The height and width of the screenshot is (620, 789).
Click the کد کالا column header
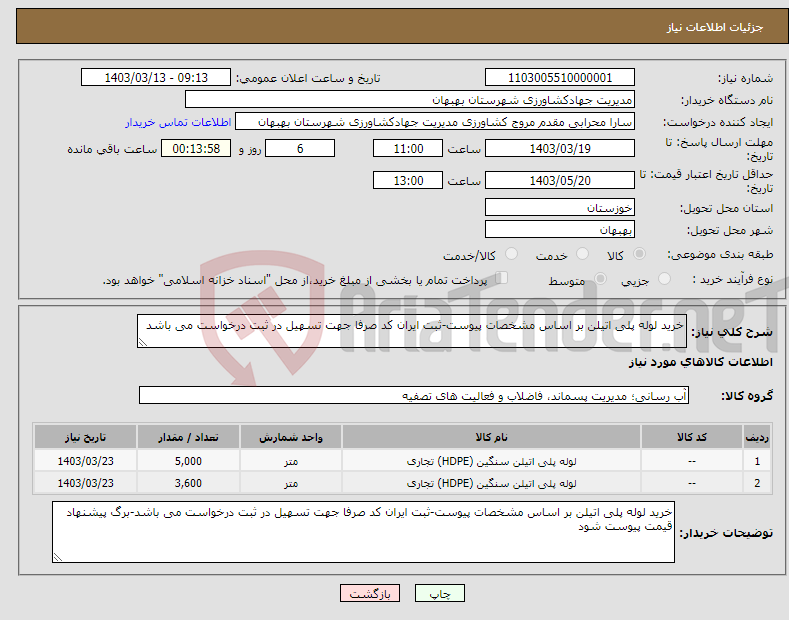tap(692, 437)
